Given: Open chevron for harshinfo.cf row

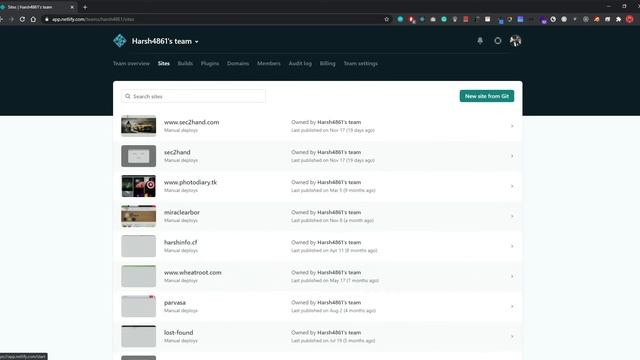Looking at the screenshot, I should [512, 246].
